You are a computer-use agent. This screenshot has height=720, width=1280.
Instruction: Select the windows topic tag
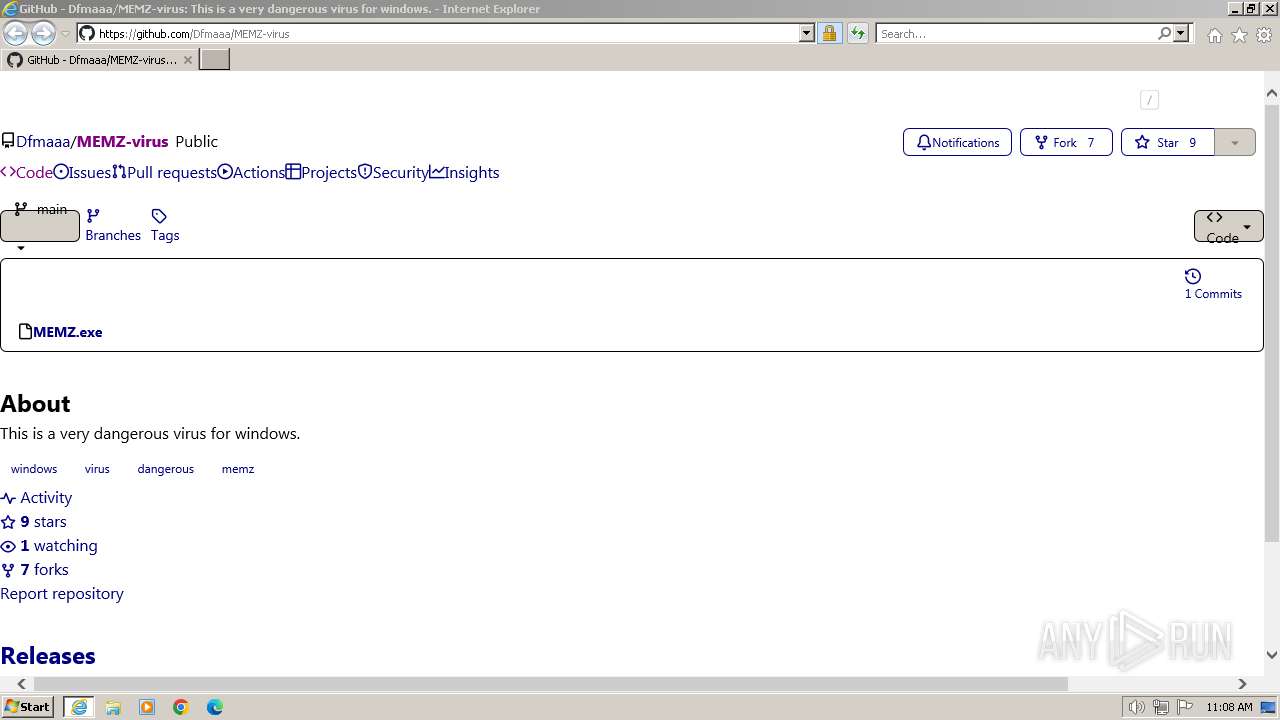tap(34, 469)
